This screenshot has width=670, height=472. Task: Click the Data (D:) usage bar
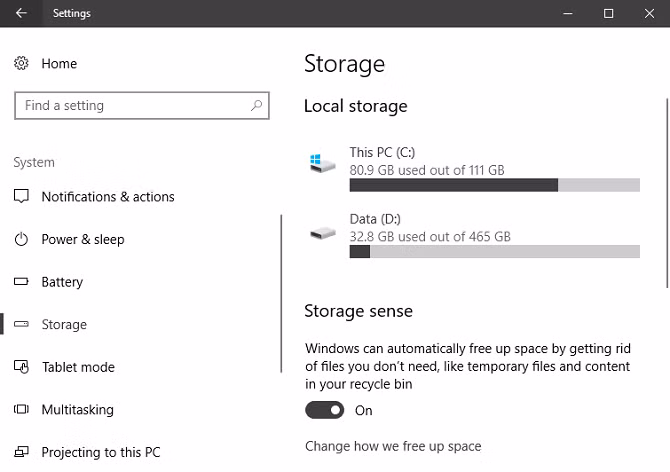click(494, 252)
